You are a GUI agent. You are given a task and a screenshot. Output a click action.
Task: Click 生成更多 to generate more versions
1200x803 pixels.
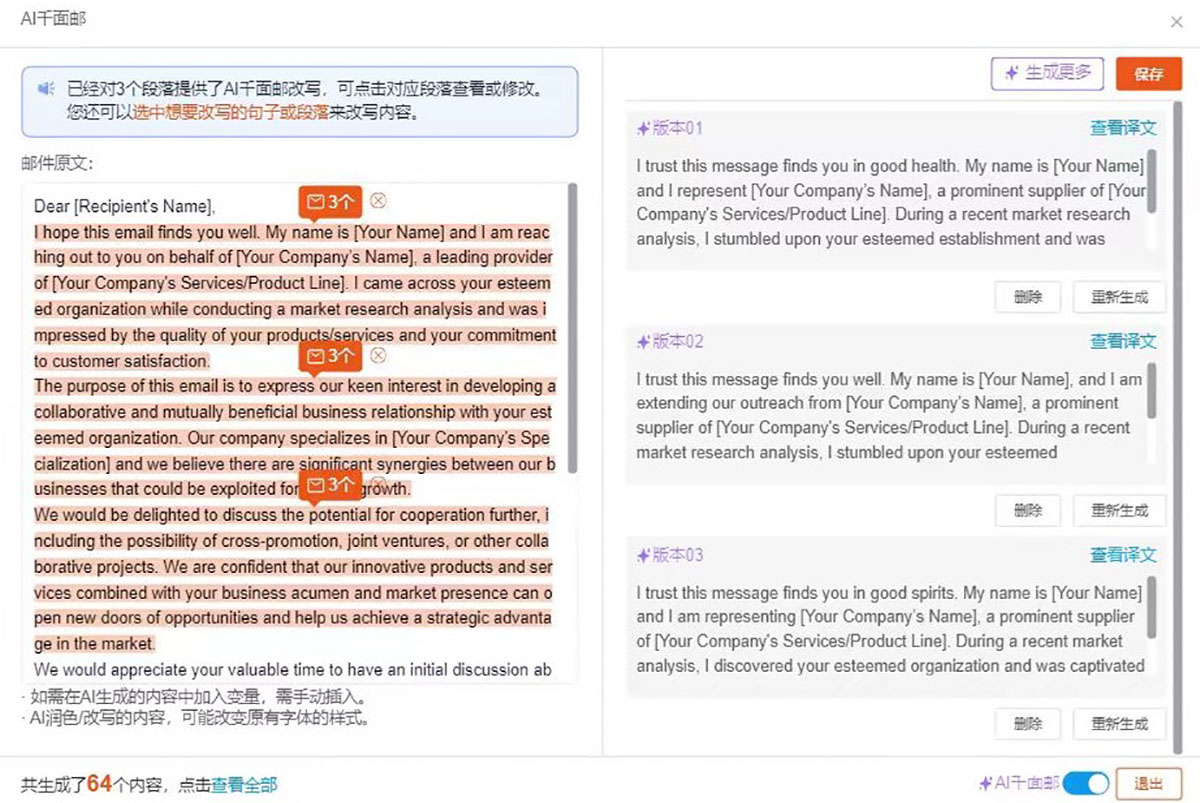coord(1046,73)
